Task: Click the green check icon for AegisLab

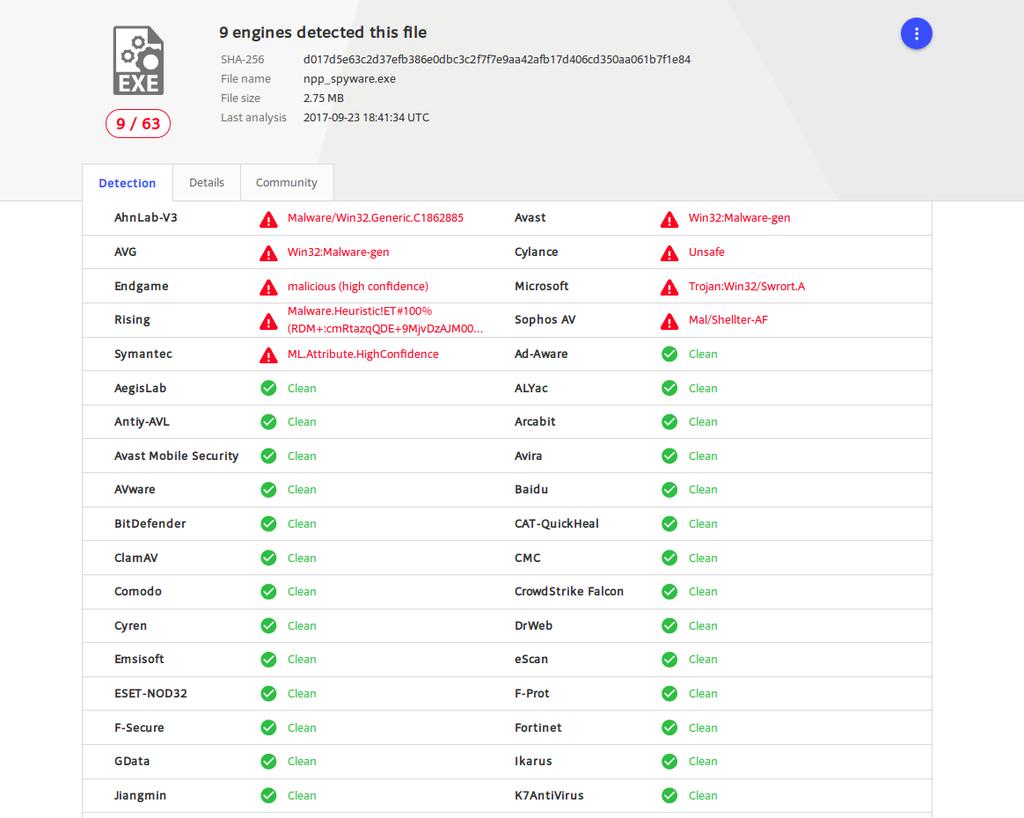Action: pos(268,388)
